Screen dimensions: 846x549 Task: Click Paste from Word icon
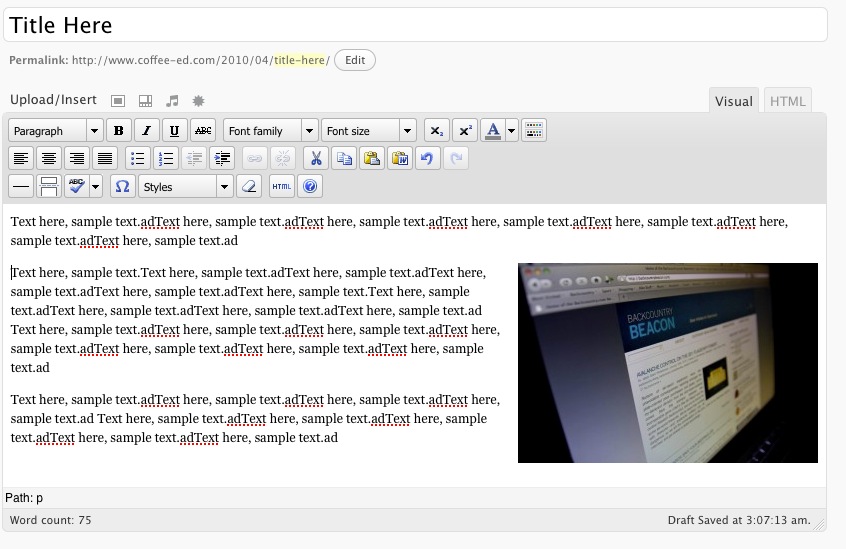pyautogui.click(x=400, y=159)
